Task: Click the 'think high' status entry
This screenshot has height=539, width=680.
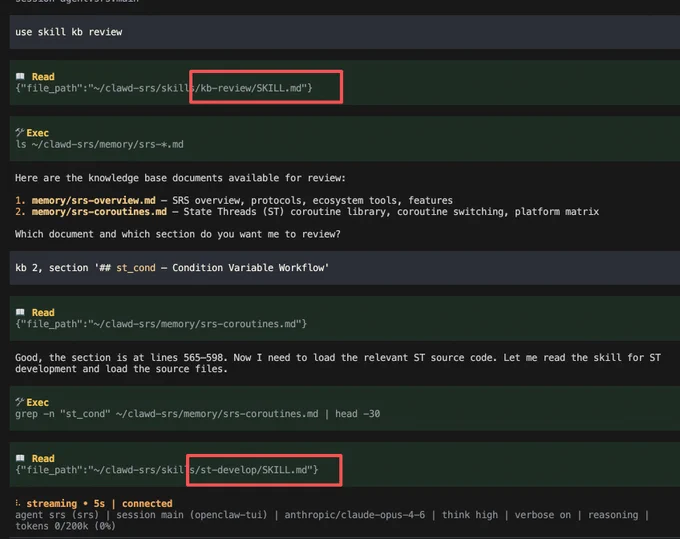Action: click(x=470, y=515)
